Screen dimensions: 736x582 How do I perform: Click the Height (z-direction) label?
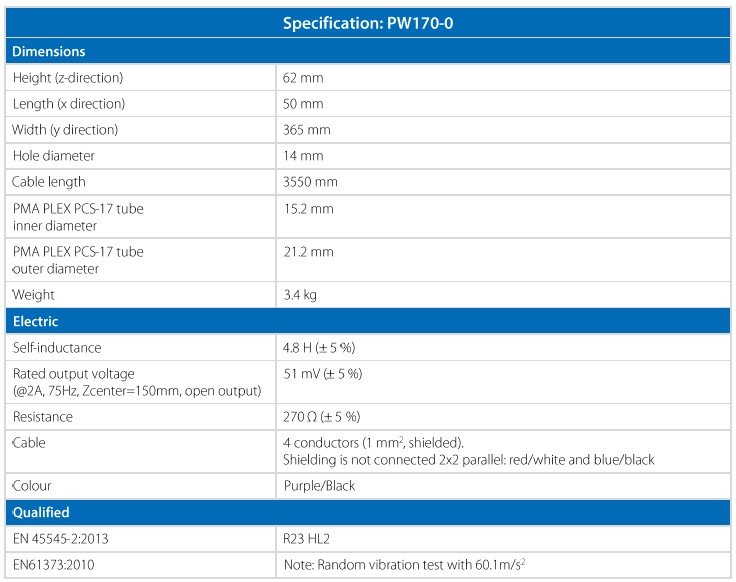[67, 78]
